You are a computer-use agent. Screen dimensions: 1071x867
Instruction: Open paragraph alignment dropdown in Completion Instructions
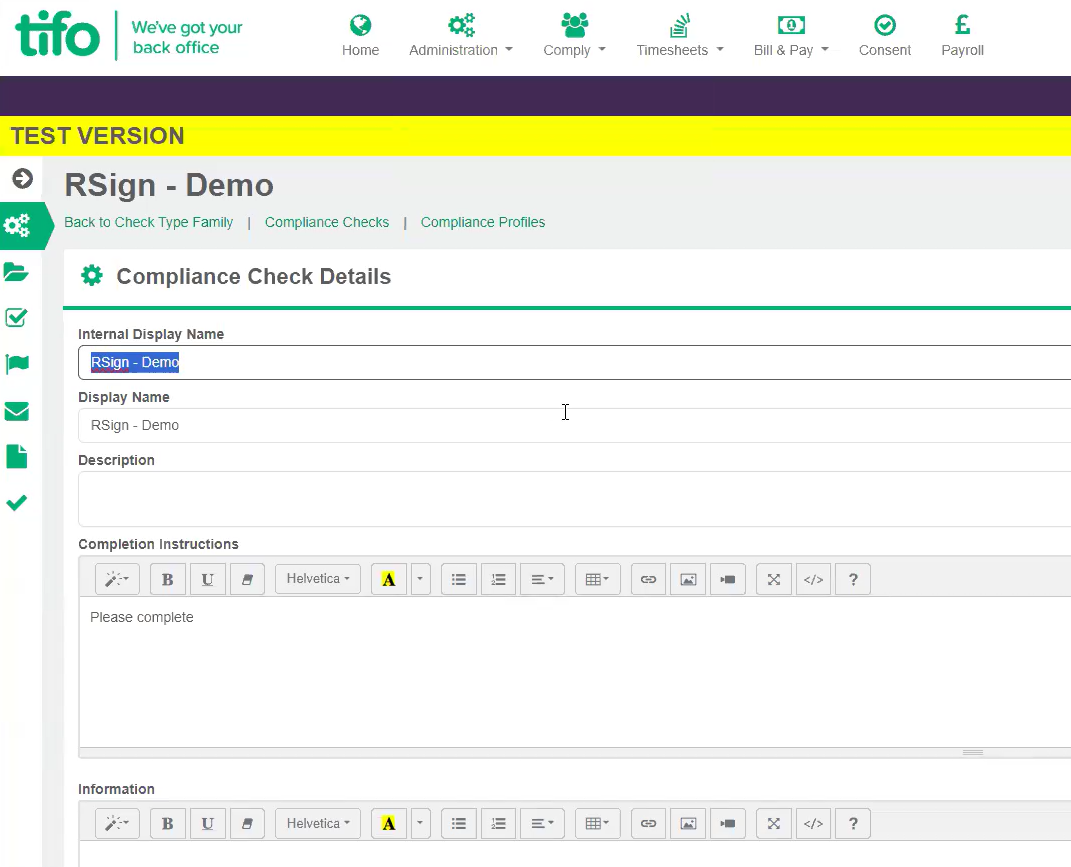point(542,579)
